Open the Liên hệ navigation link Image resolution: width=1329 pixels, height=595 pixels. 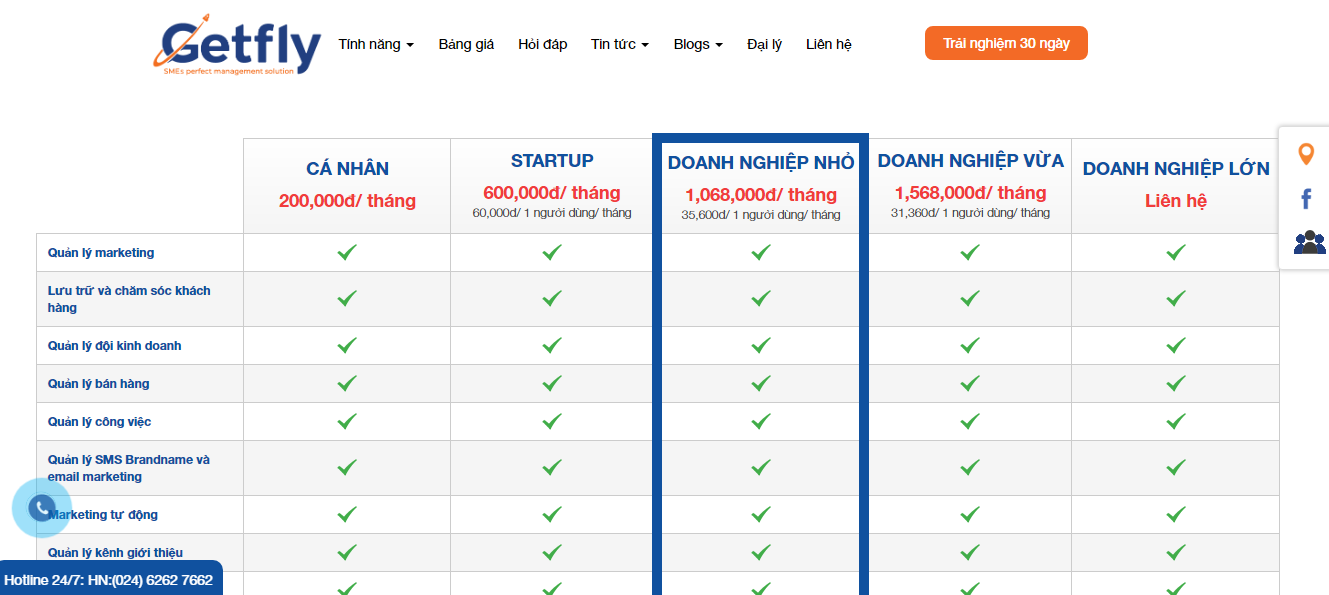tap(829, 44)
